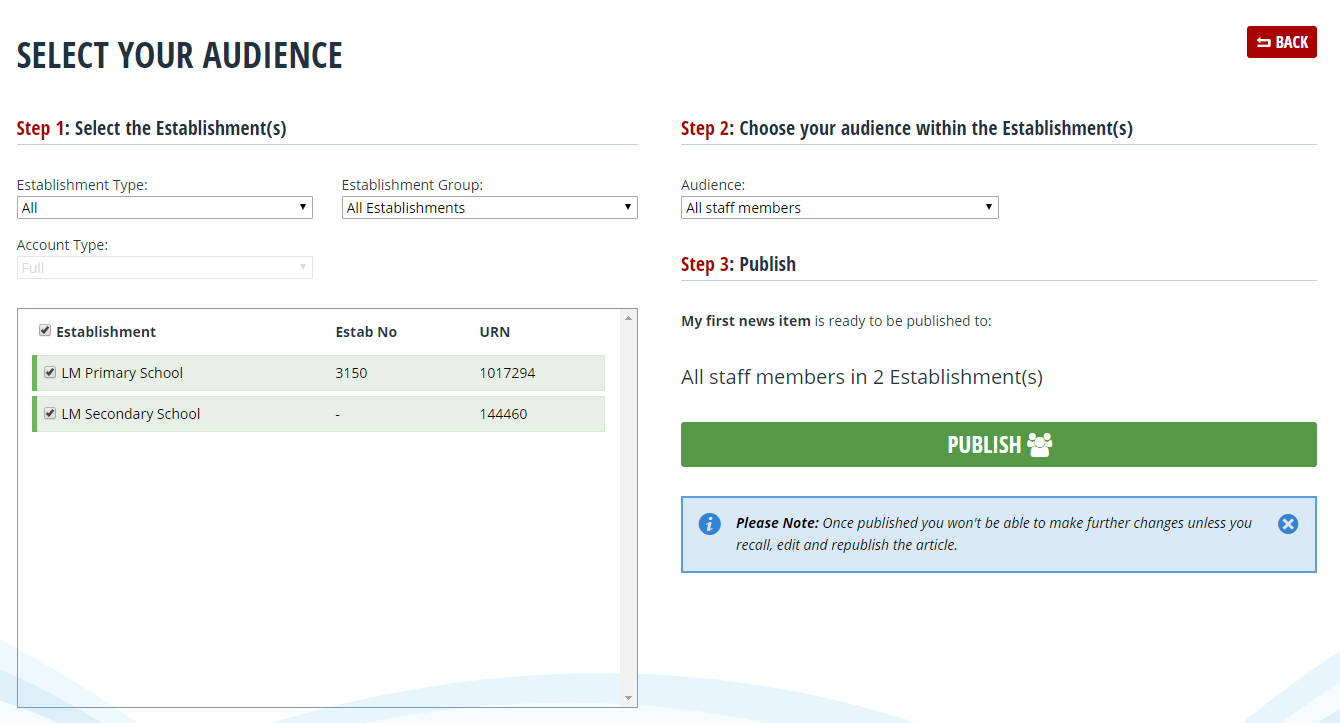The image size is (1340, 723).
Task: Open the Establishment Group dropdown
Action: point(490,207)
